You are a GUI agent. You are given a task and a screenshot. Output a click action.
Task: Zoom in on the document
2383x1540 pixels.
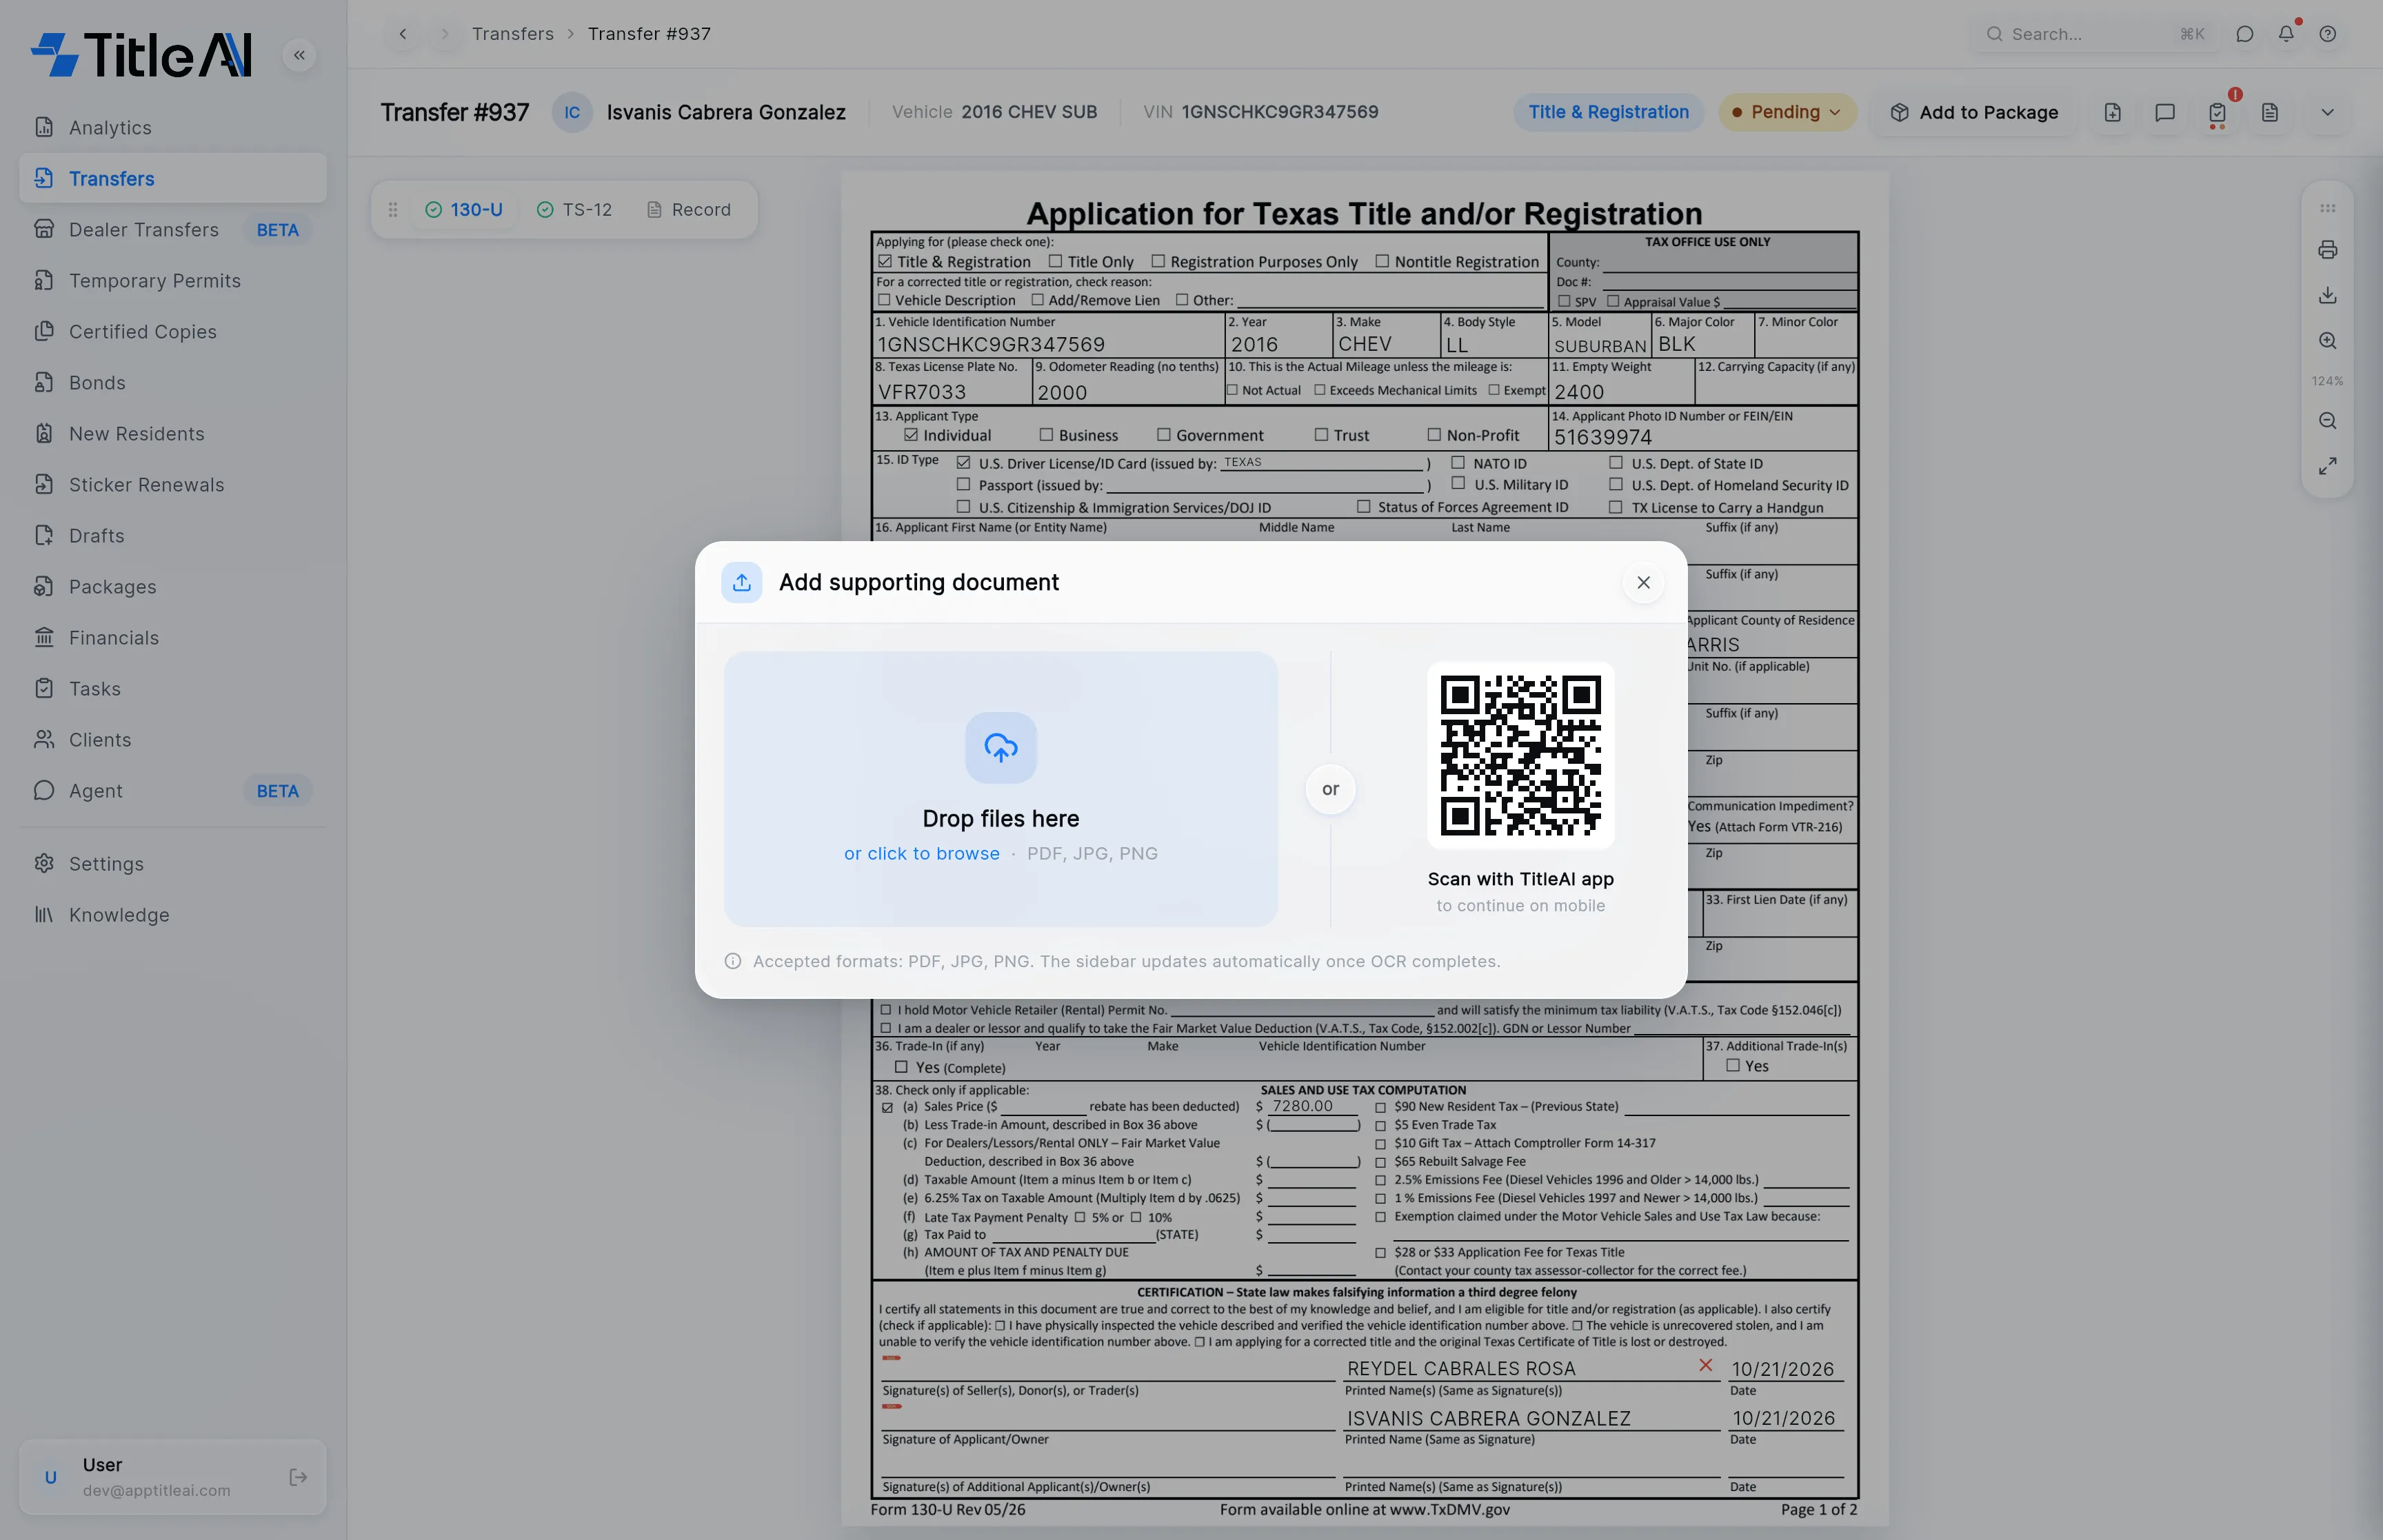pos(2328,340)
